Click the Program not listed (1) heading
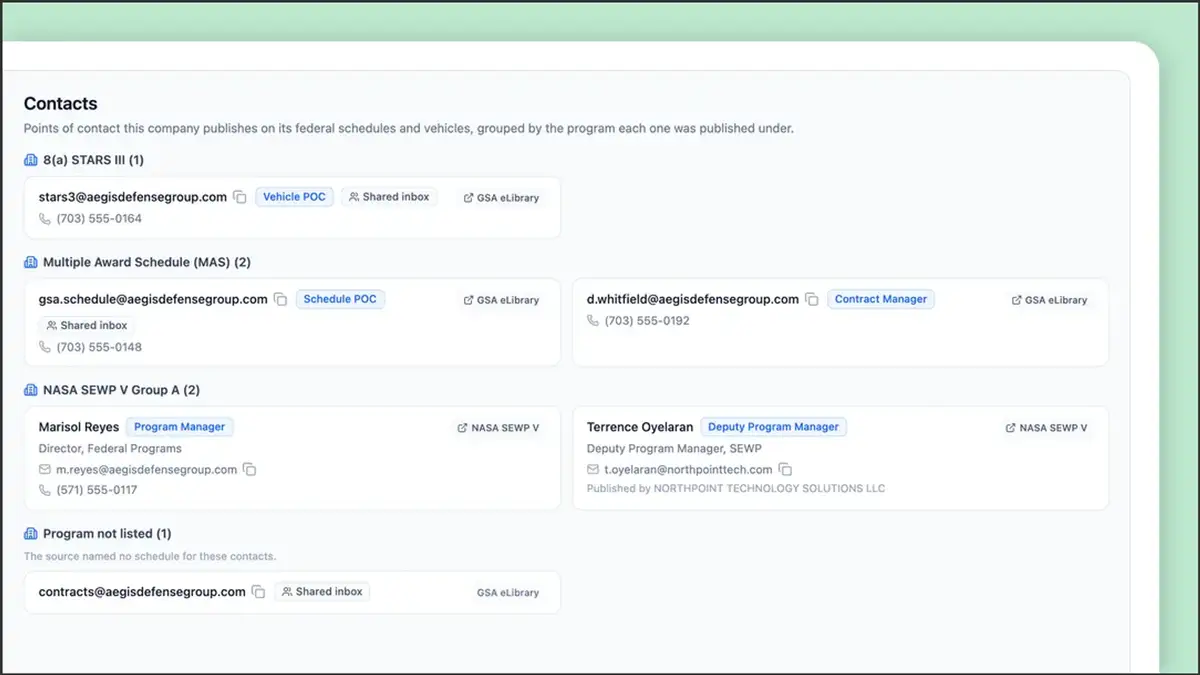This screenshot has width=1200, height=675. [107, 534]
